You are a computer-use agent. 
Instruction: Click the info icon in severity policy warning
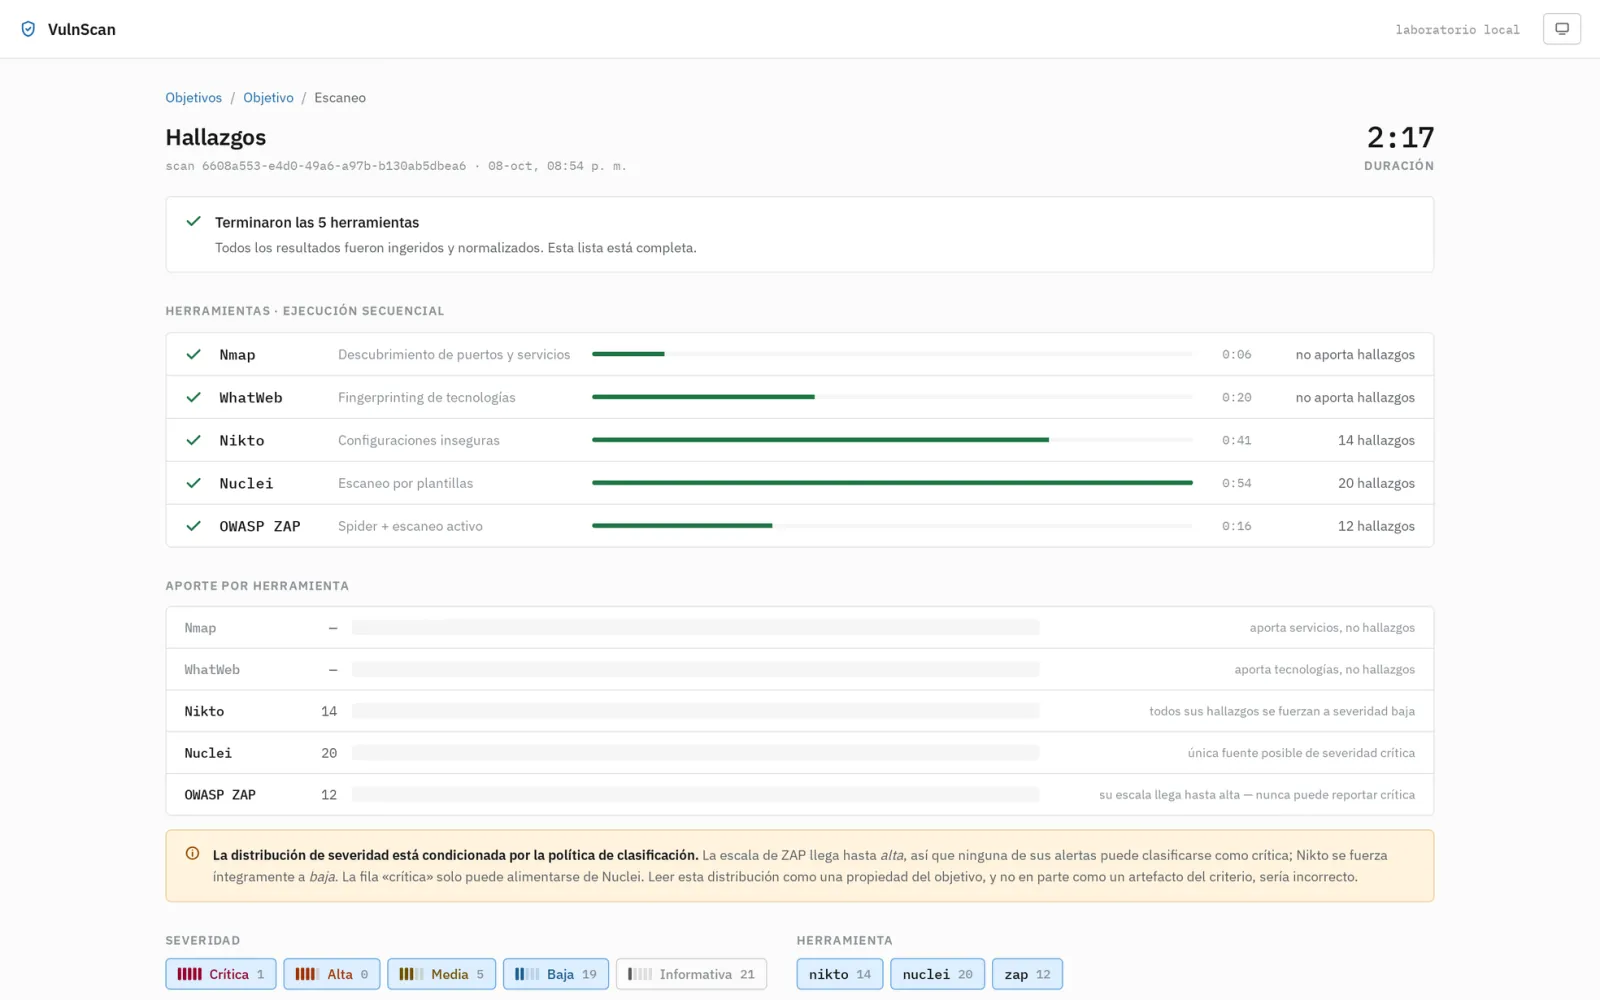click(x=192, y=854)
